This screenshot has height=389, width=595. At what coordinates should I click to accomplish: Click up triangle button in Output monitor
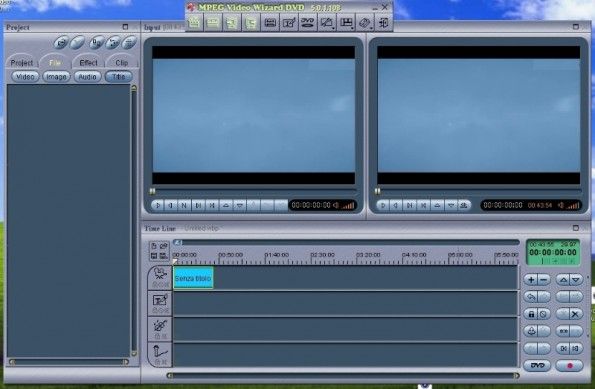point(437,205)
